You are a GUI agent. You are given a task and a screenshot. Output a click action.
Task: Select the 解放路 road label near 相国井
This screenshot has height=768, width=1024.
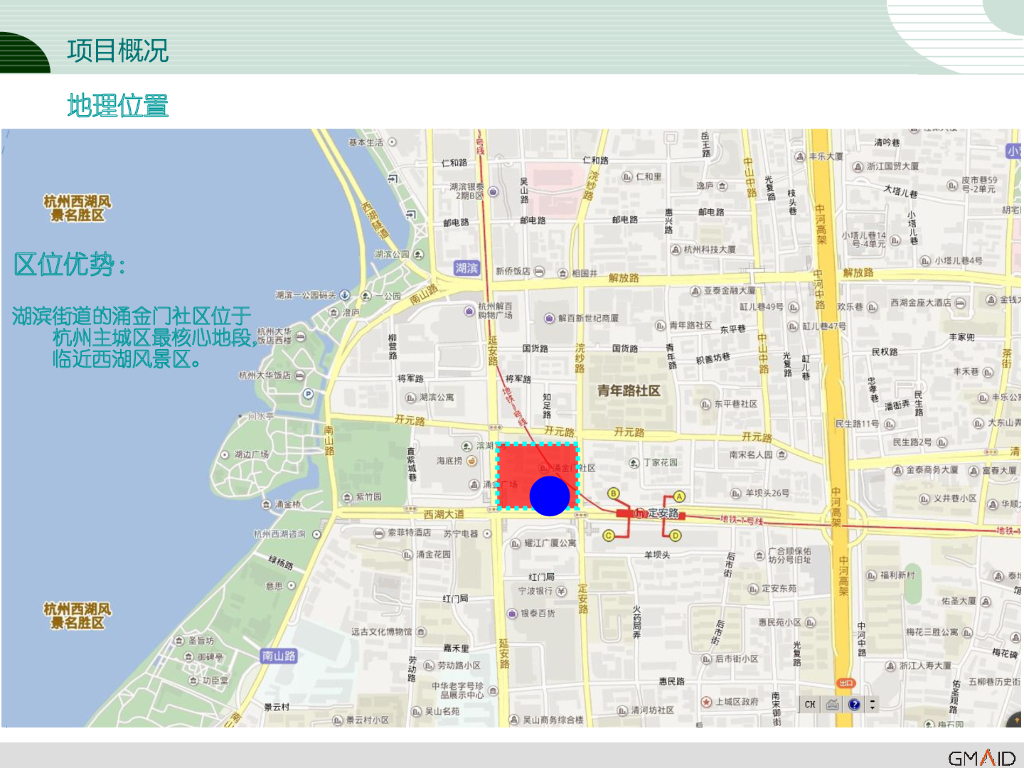(624, 278)
